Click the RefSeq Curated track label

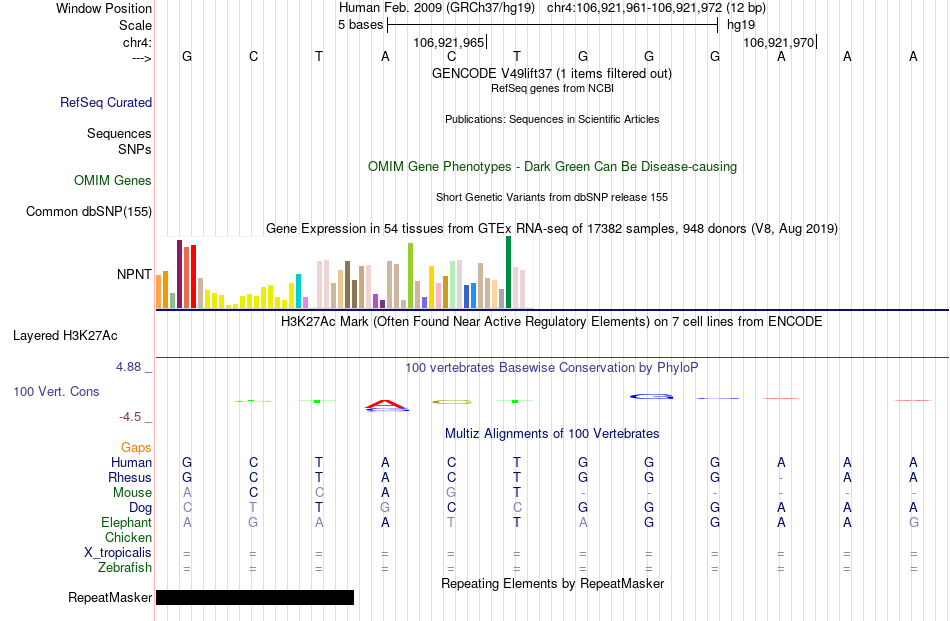105,102
